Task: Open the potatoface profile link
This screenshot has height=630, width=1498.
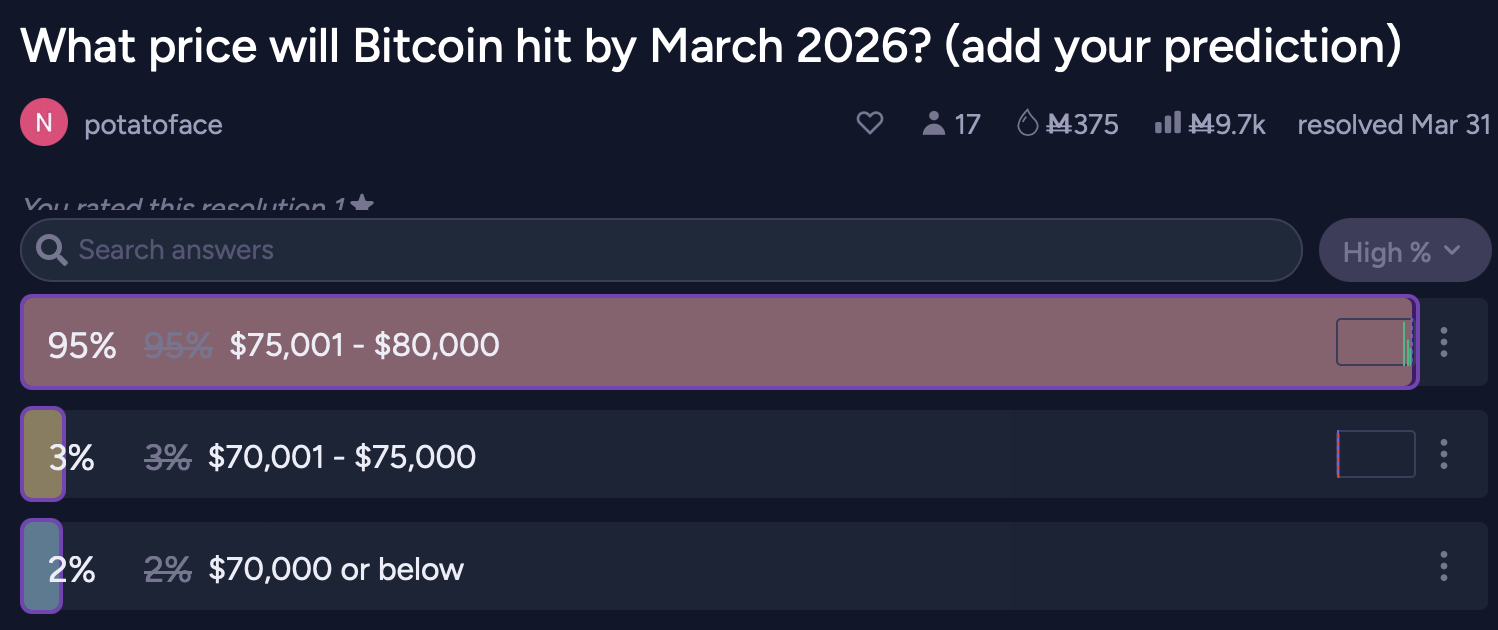Action: 153,125
